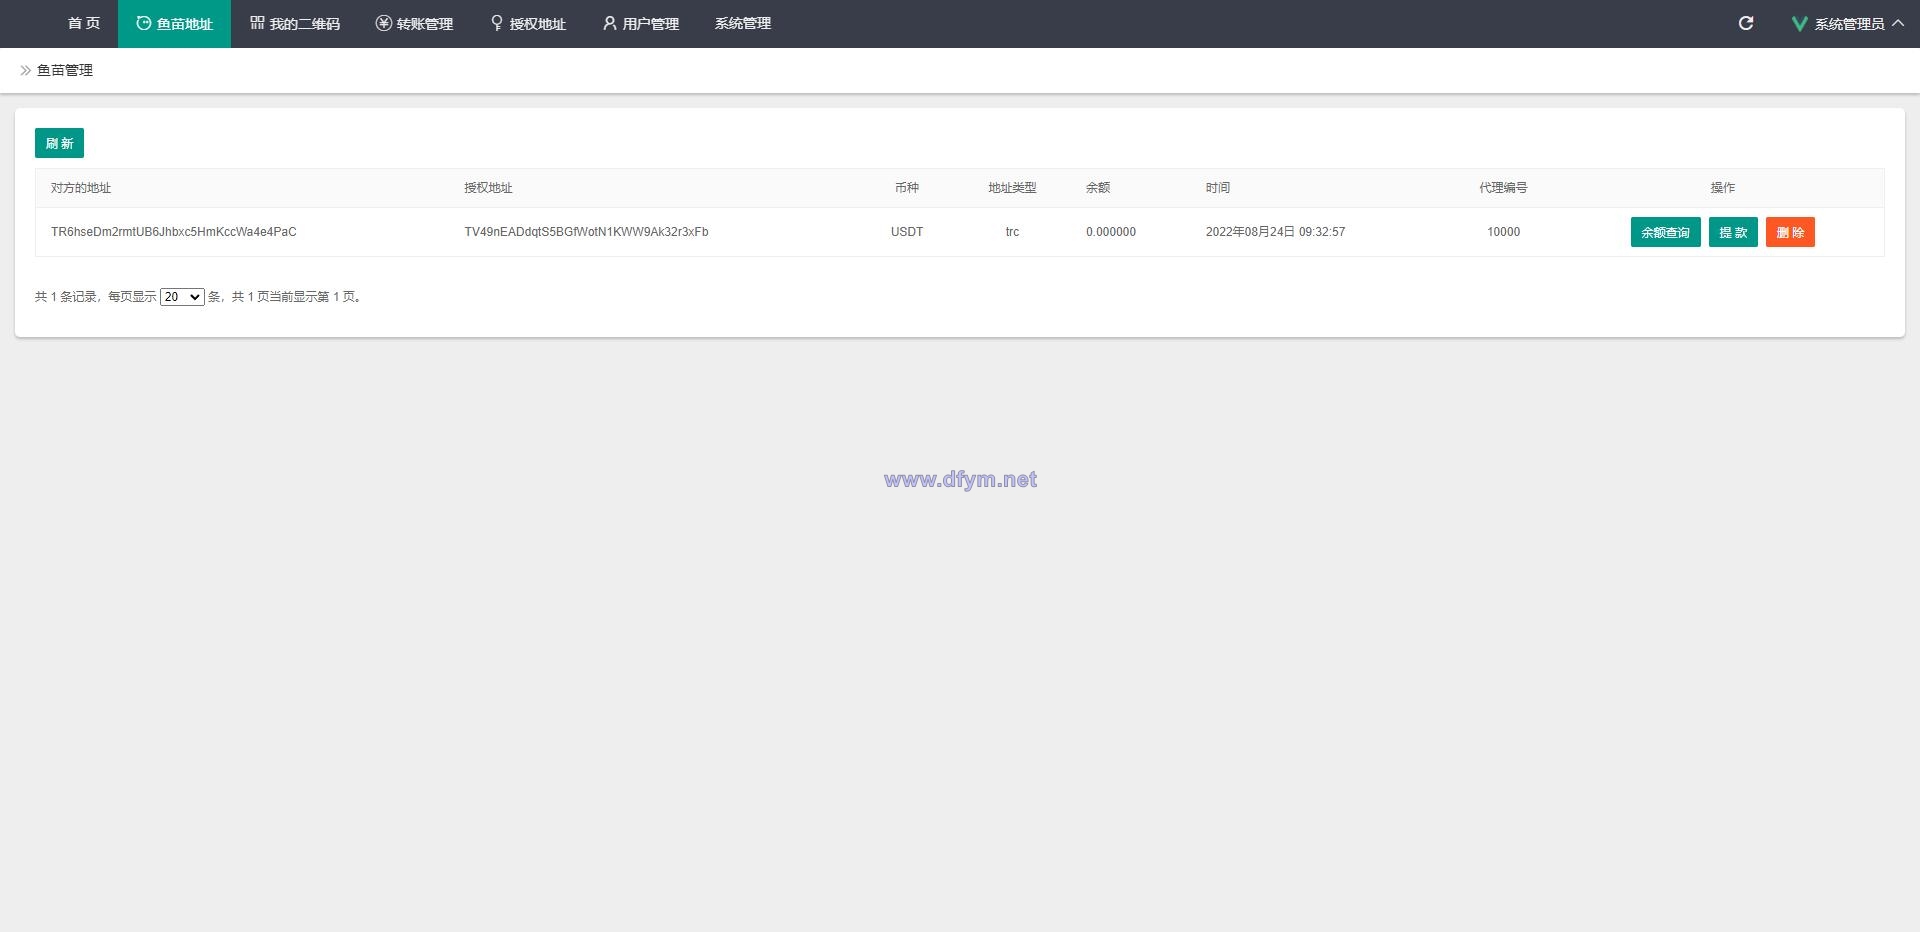Click the trc address type cell
Image resolution: width=1920 pixels, height=932 pixels.
pyautogui.click(x=1012, y=232)
